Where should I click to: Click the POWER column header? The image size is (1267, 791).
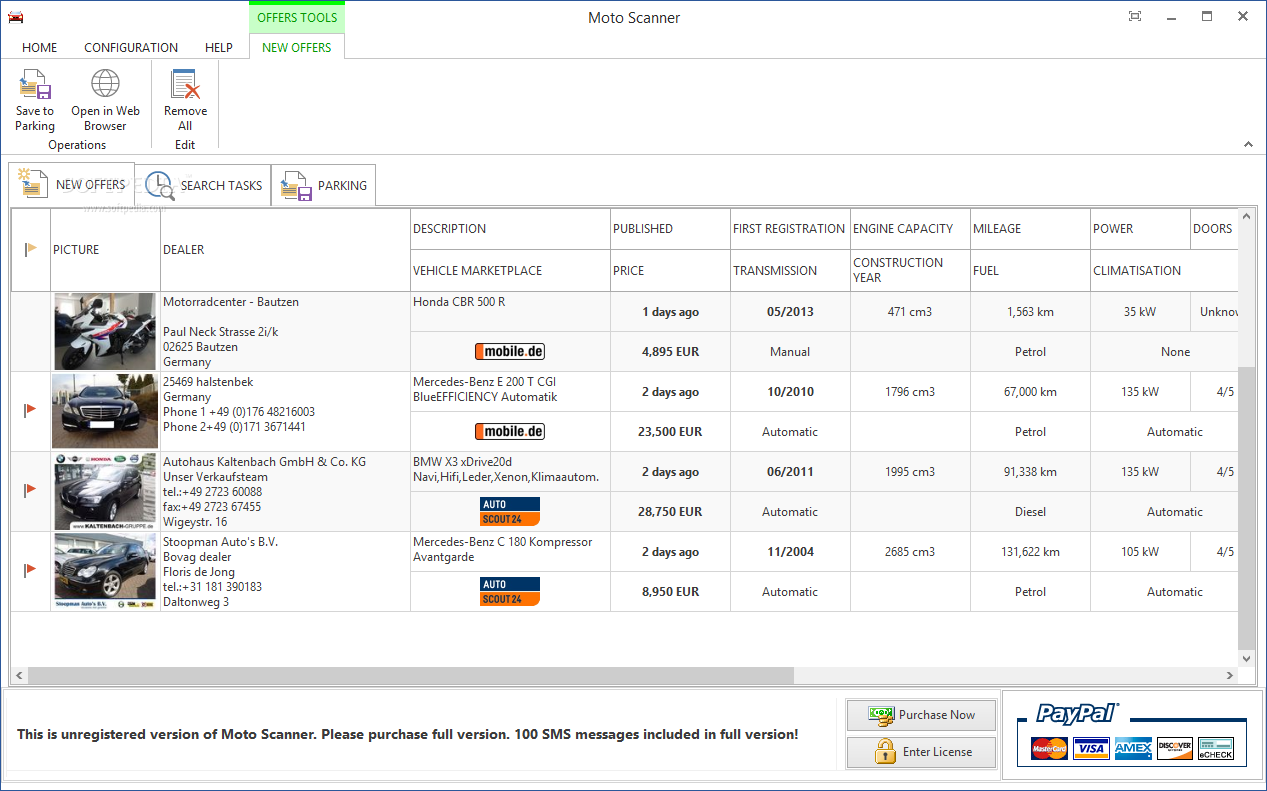tap(1140, 229)
